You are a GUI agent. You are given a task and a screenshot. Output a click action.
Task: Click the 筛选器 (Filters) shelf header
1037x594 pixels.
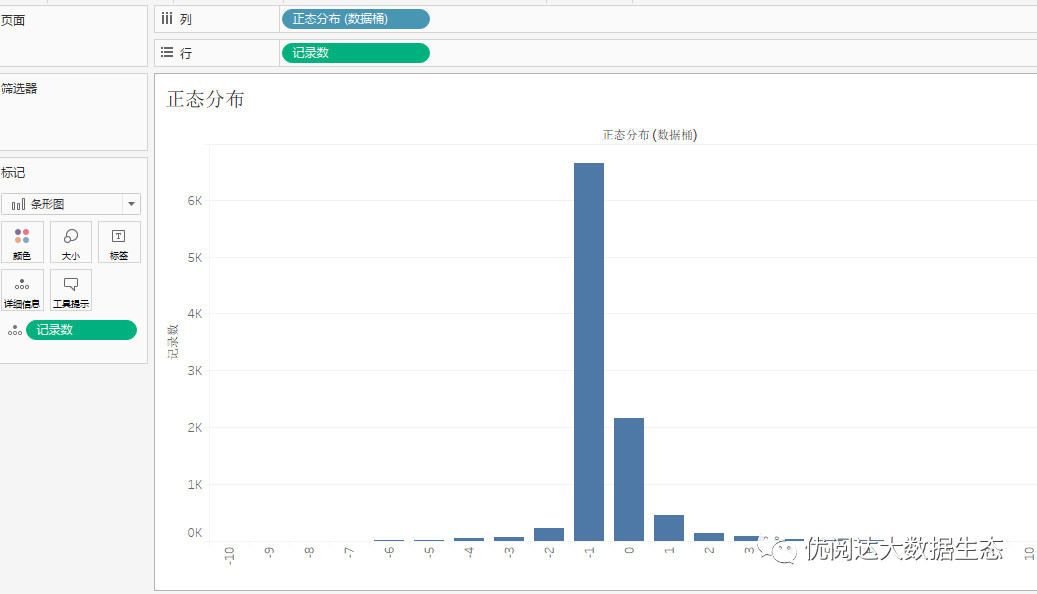point(18,88)
